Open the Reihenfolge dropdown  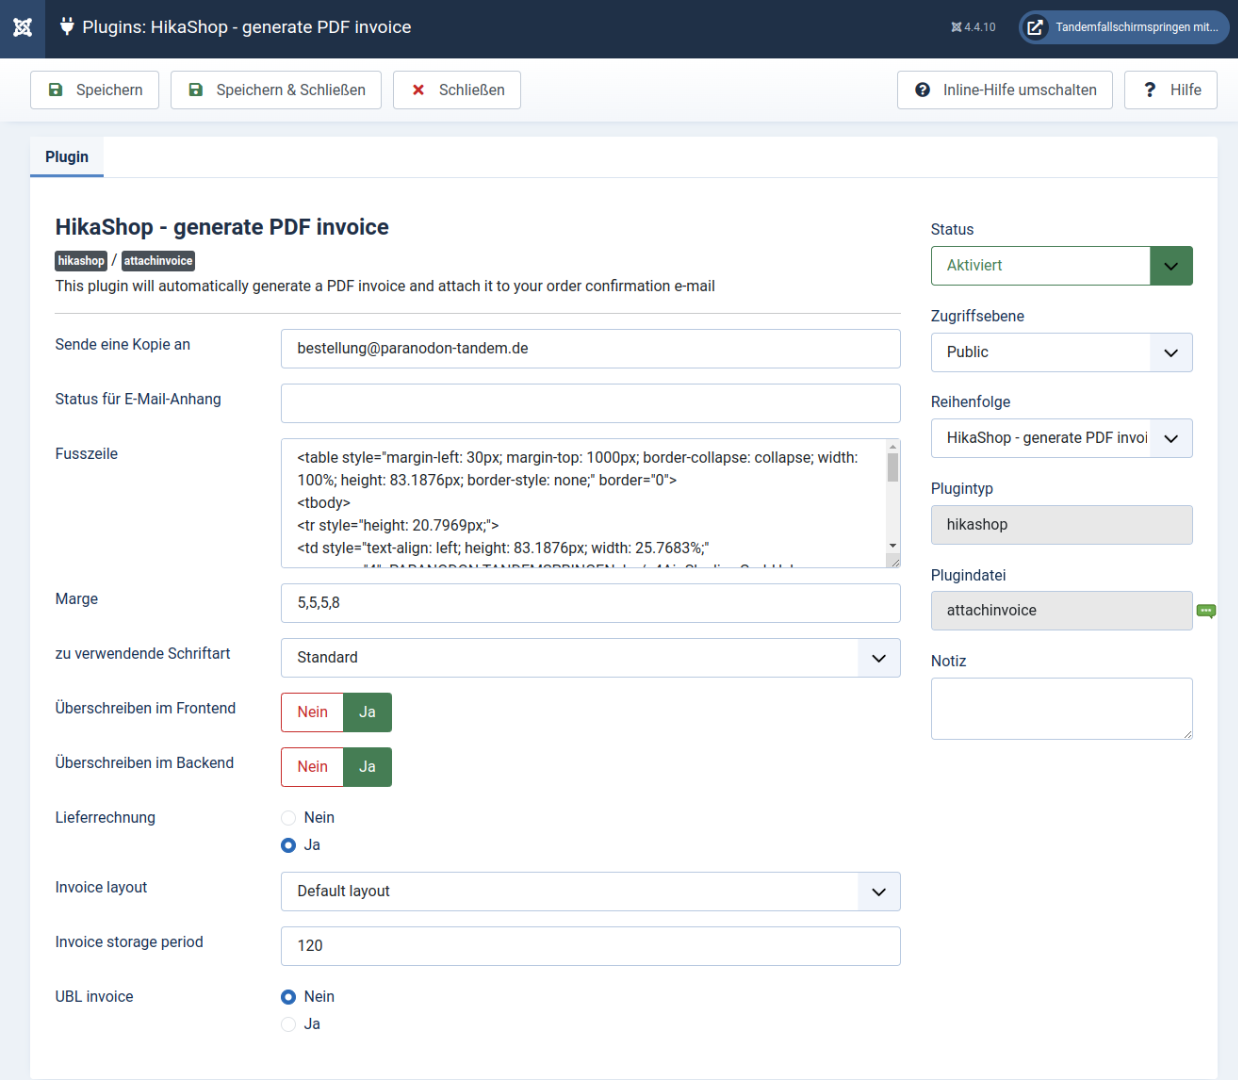(x=1062, y=438)
